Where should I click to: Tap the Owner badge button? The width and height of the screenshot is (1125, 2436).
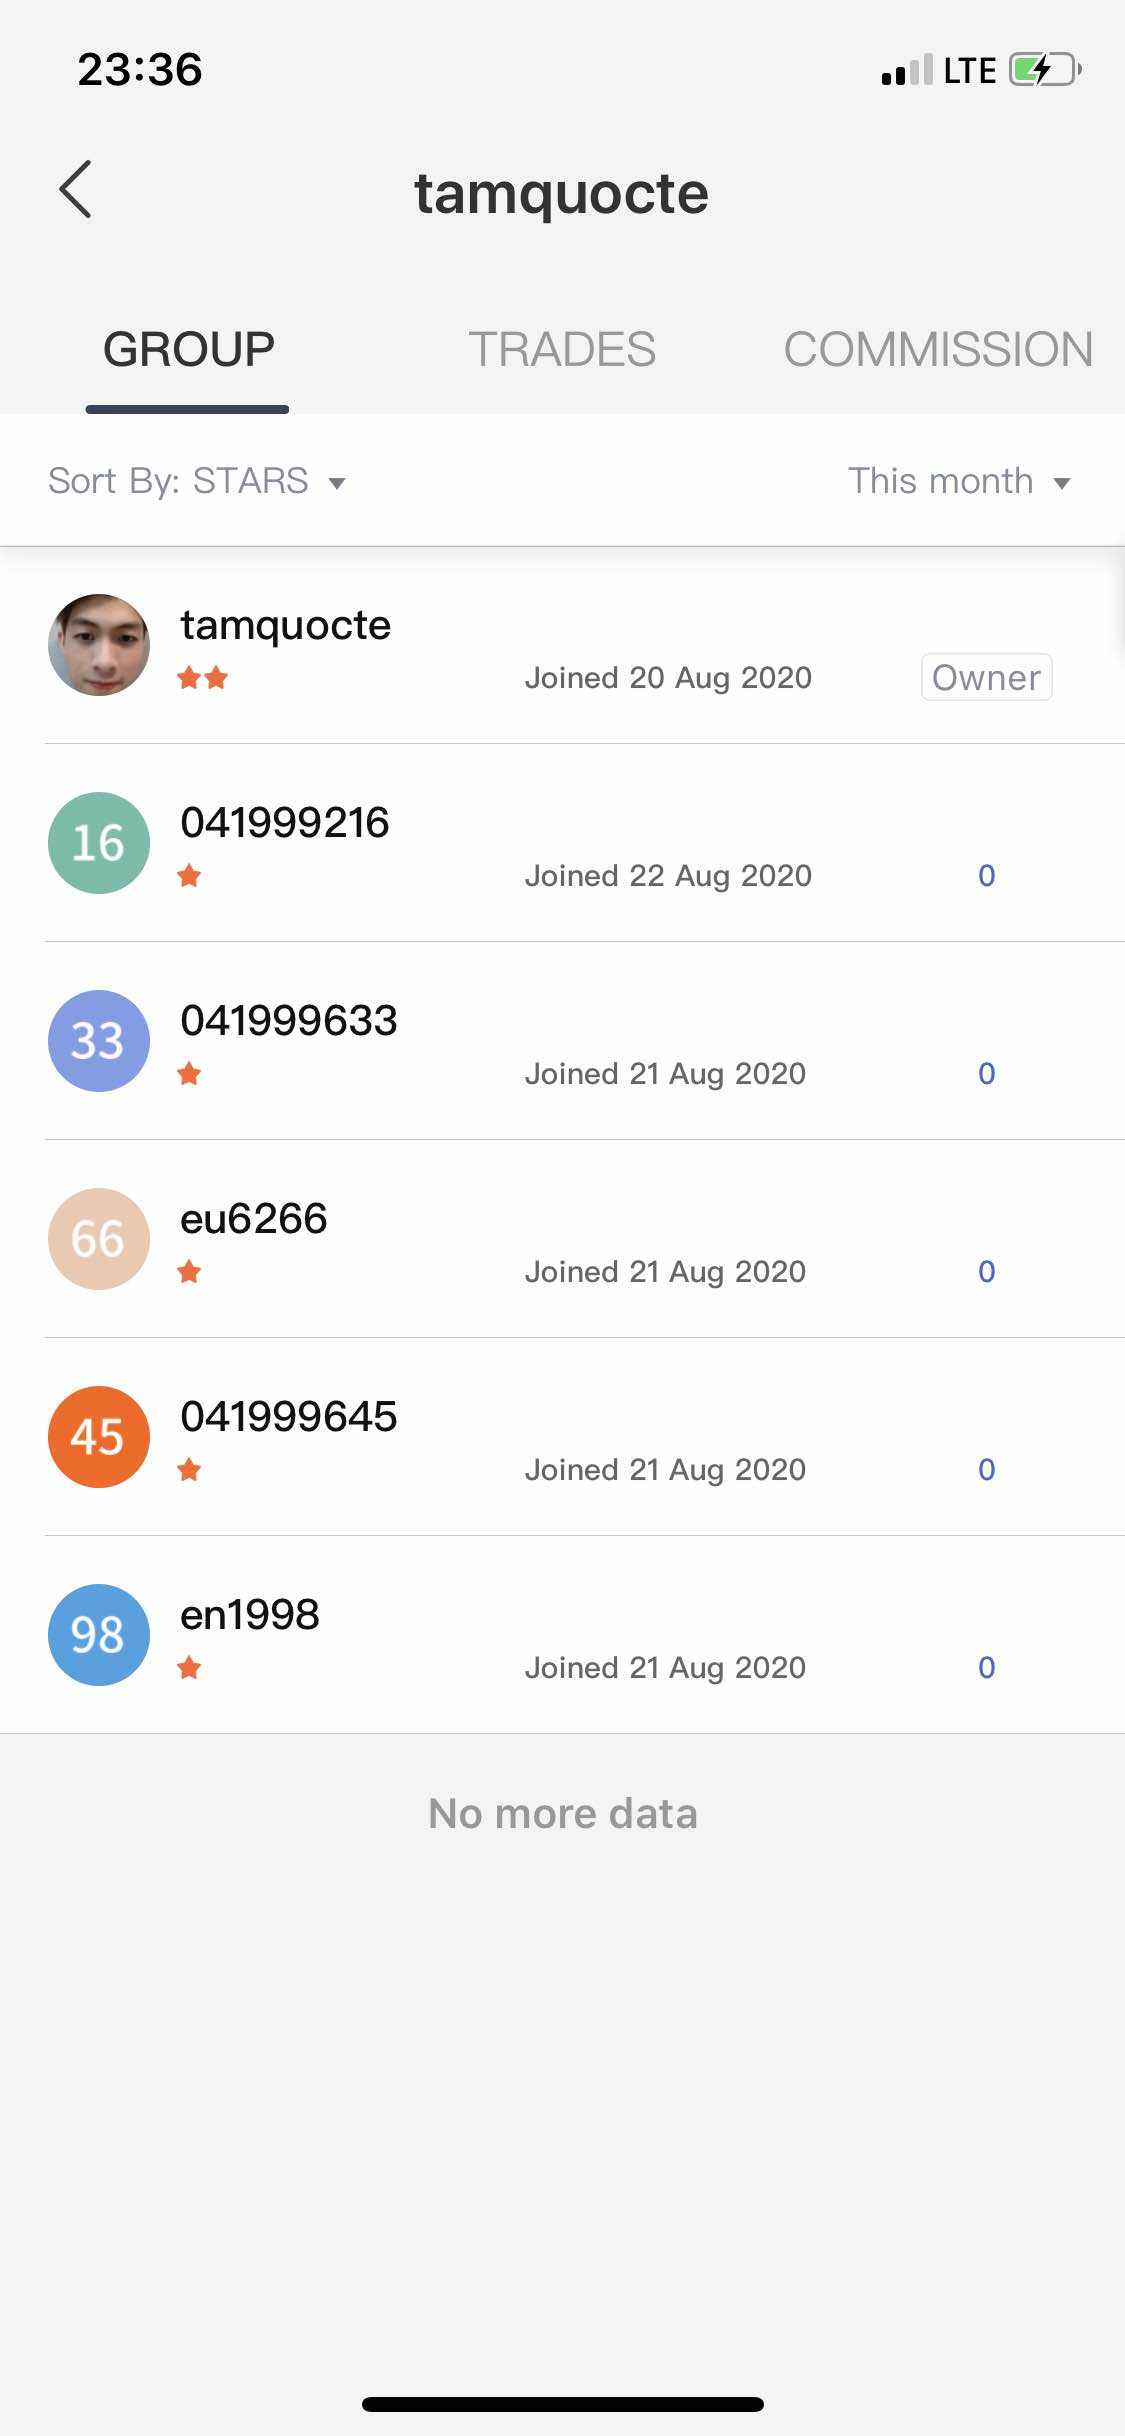985,678
